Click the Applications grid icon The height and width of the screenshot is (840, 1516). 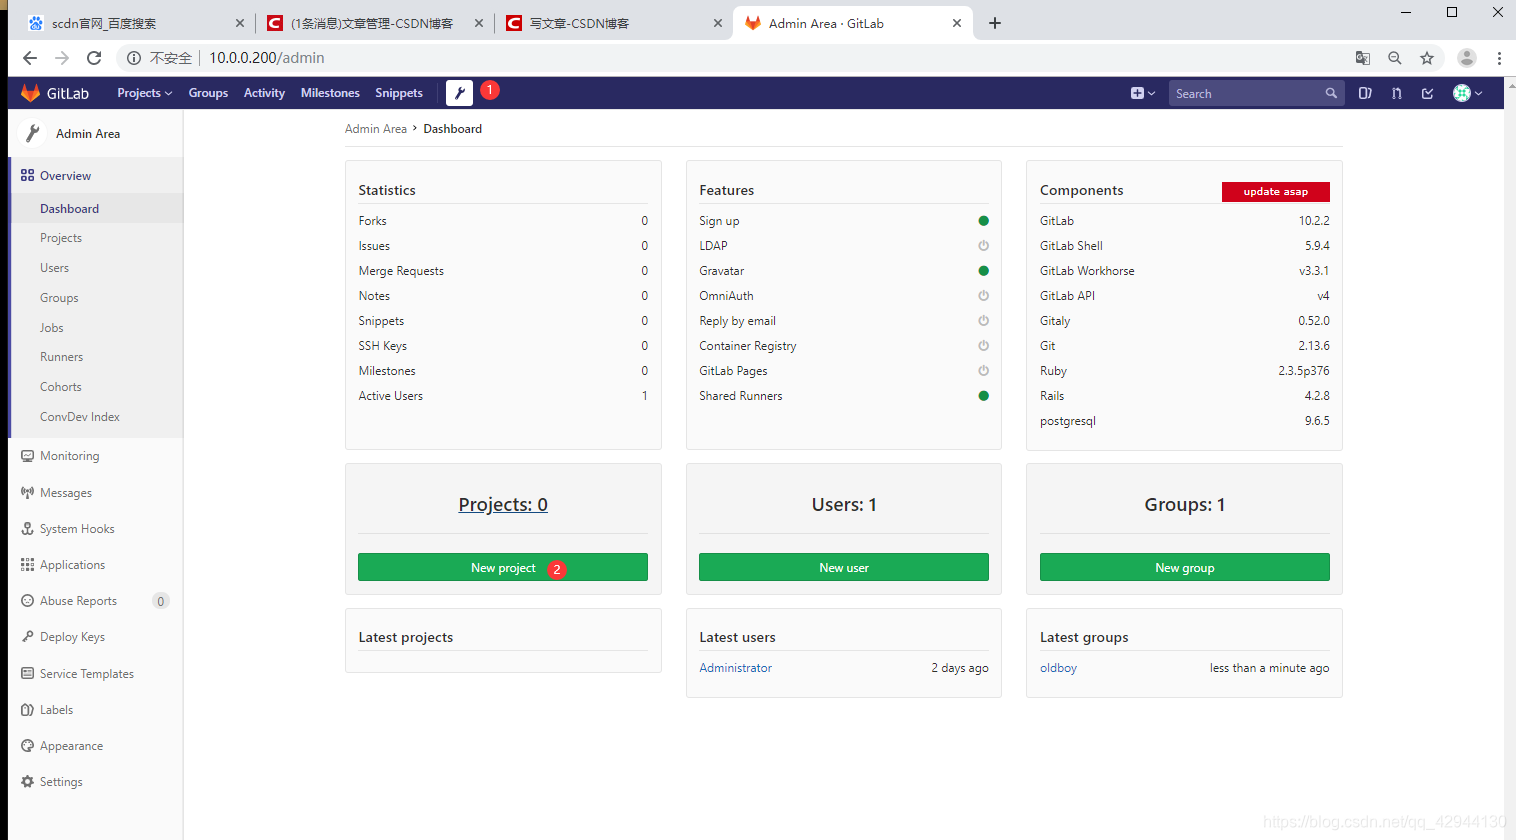27,565
